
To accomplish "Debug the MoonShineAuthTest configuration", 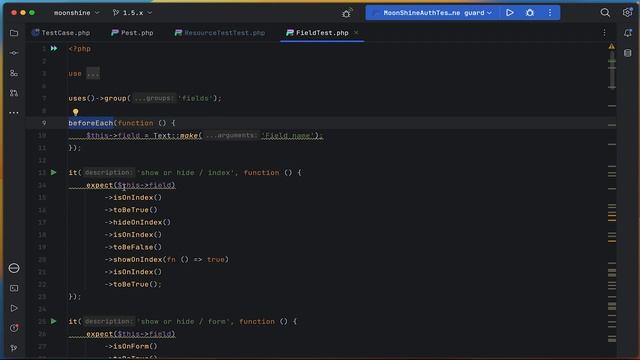I will pos(530,13).
